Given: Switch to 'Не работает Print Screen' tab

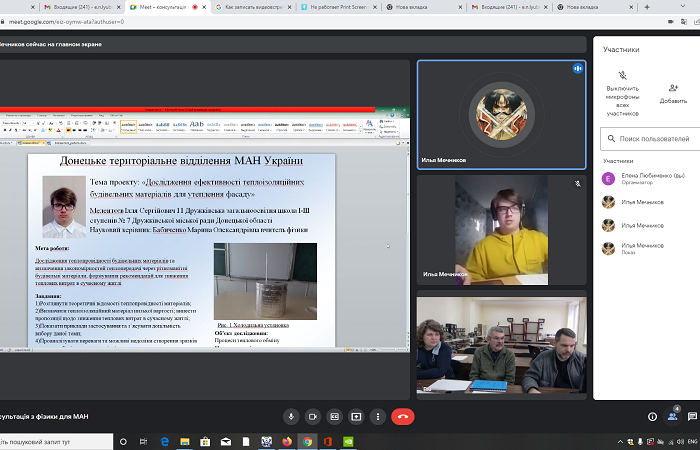Looking at the screenshot, I should click(x=345, y=6).
